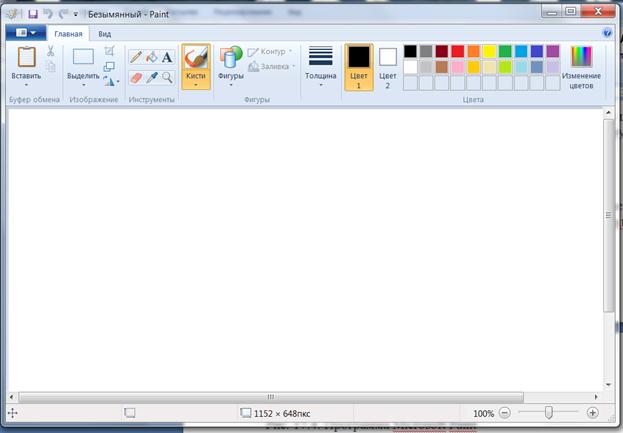Click the Save icon in title bar
Image resolution: width=623 pixels, height=433 pixels.
tap(33, 14)
